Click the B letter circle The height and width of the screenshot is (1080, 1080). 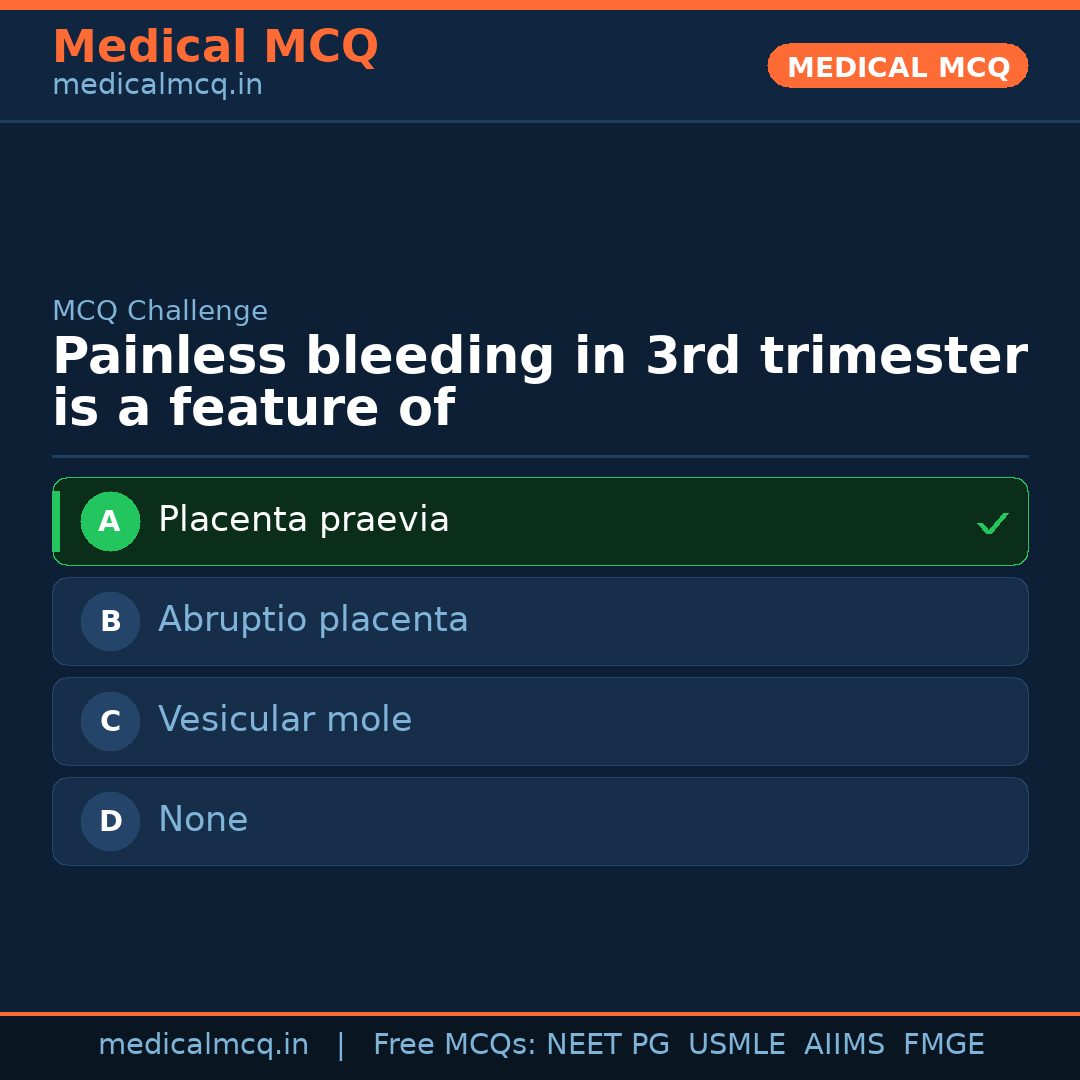point(110,621)
